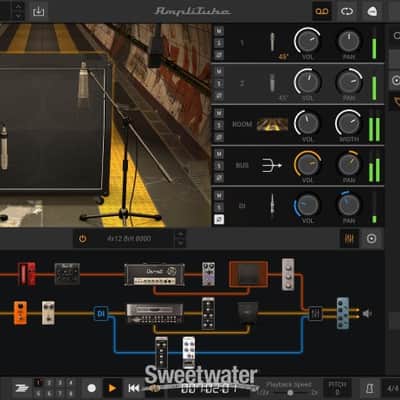This screenshot has width=400, height=400.
Task: Select the rack effect after top cabinet
Action: pyautogui.click(x=288, y=274)
